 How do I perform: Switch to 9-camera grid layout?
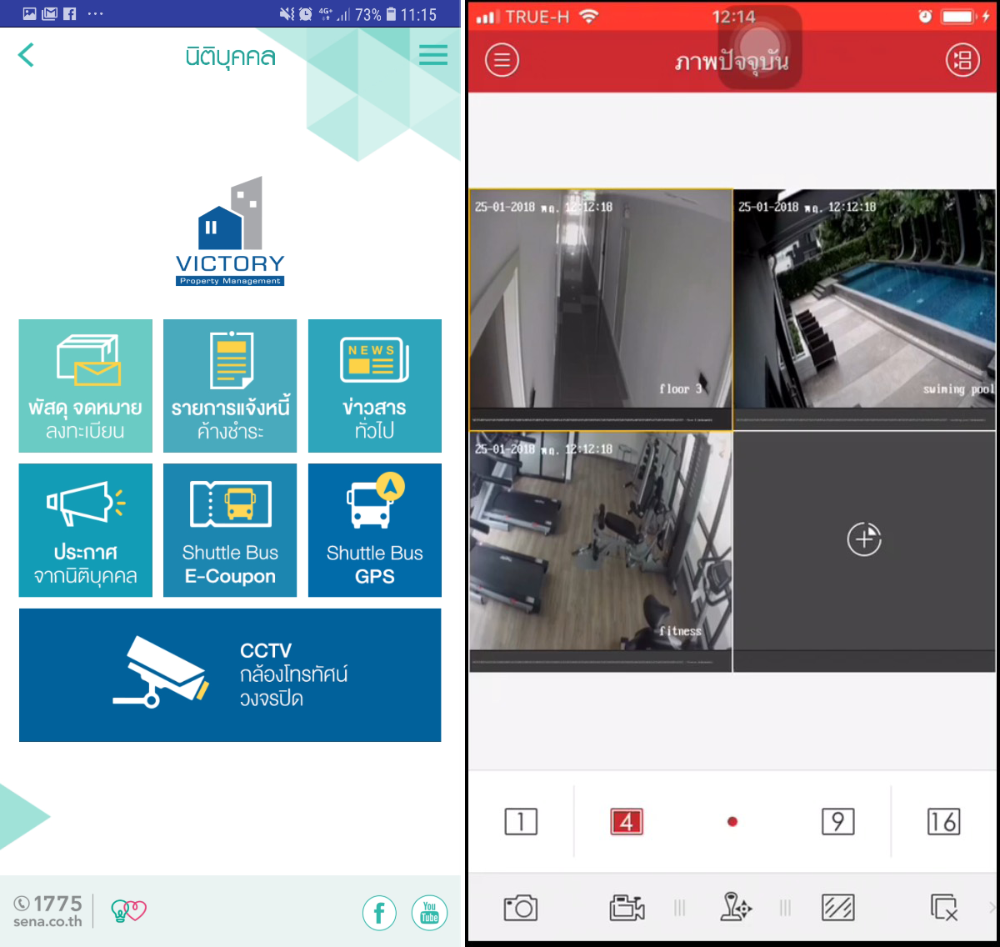(837, 822)
